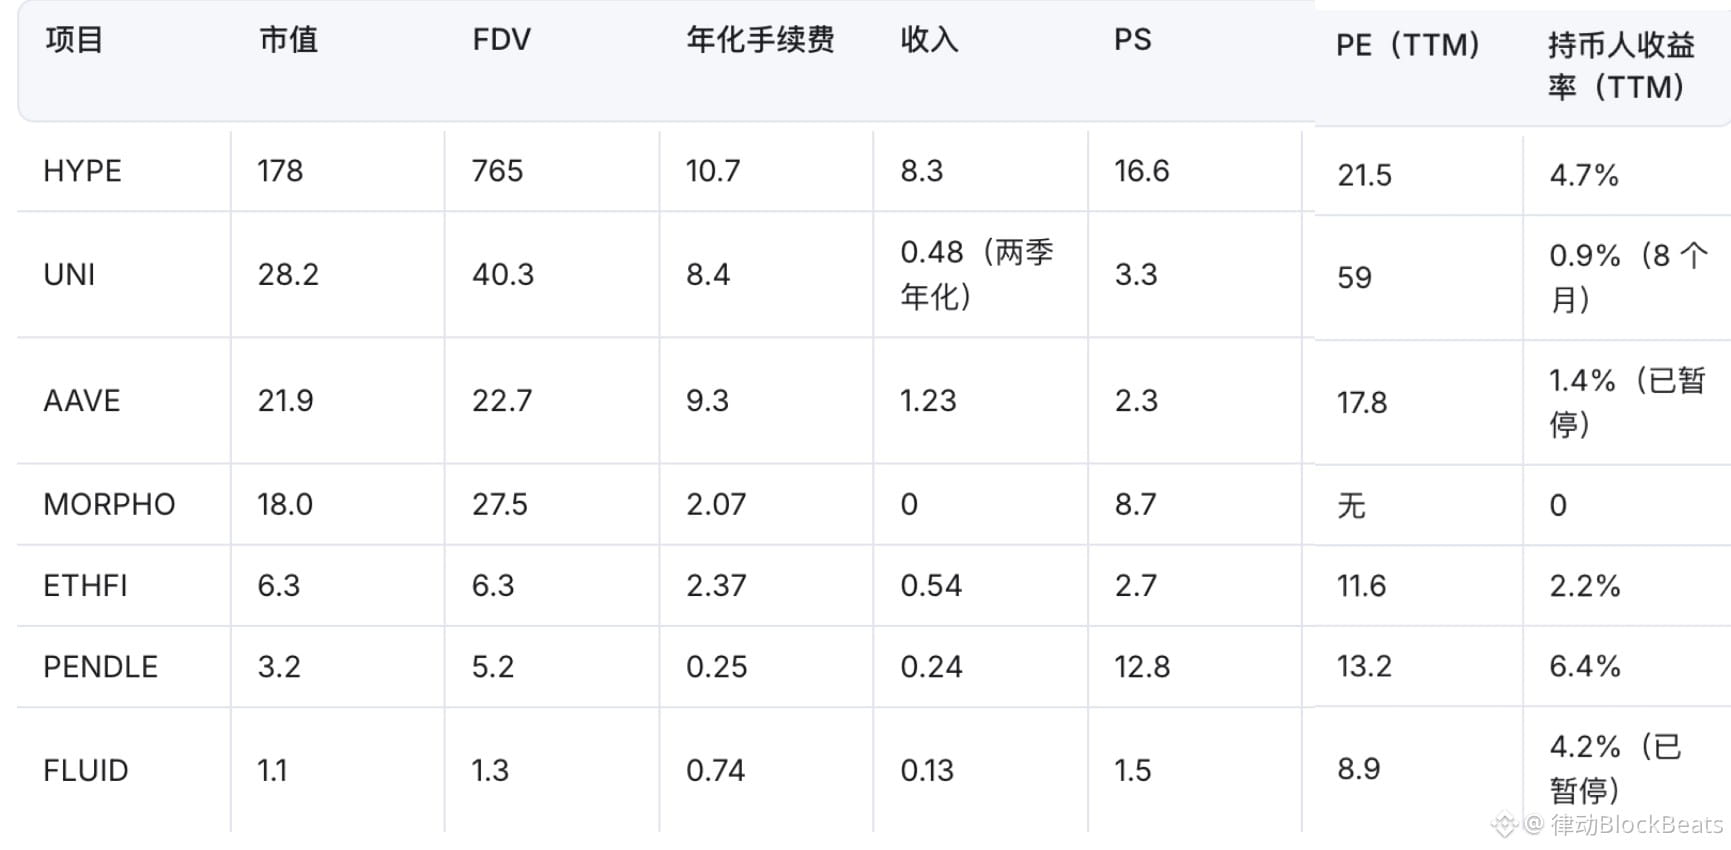
Task: Click the FDV column header
Action: [501, 40]
